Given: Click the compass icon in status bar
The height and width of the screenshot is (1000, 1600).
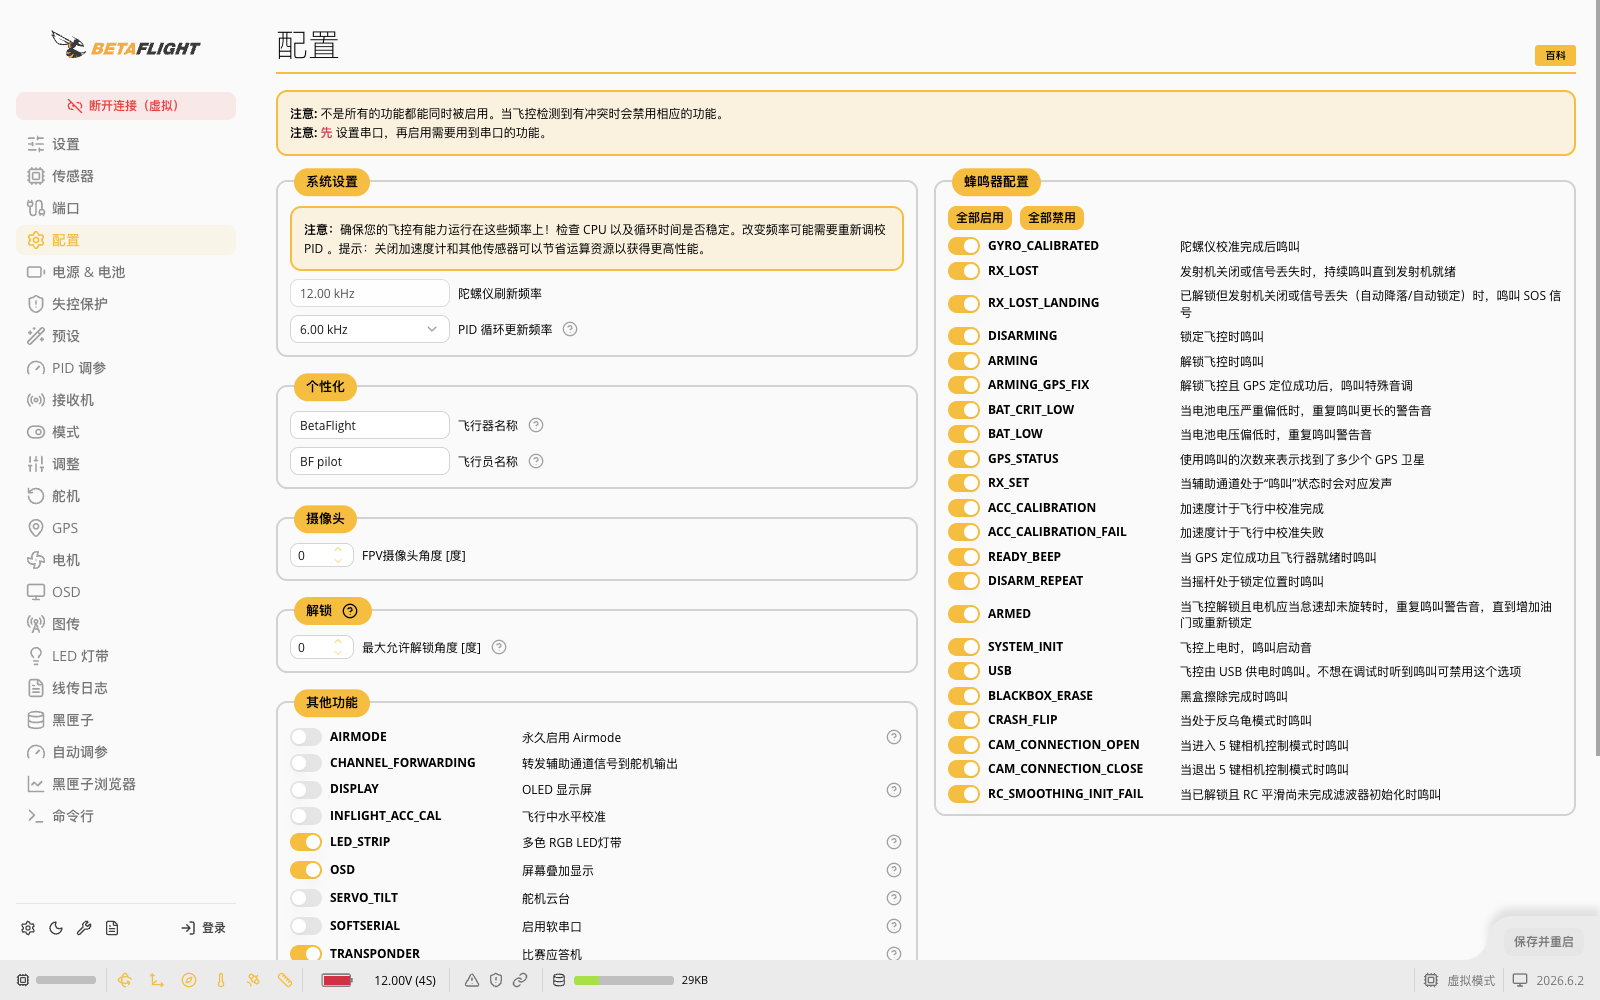Looking at the screenshot, I should point(189,980).
